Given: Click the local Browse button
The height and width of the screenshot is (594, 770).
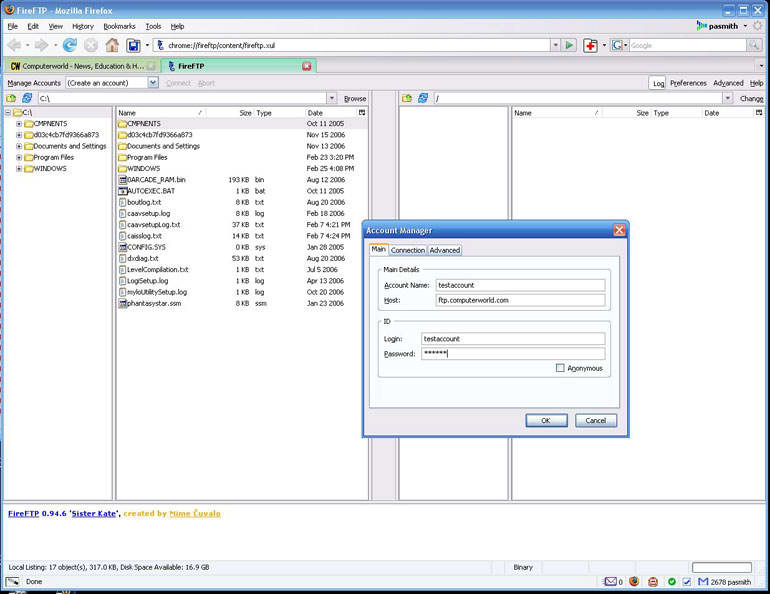Looking at the screenshot, I should (355, 99).
